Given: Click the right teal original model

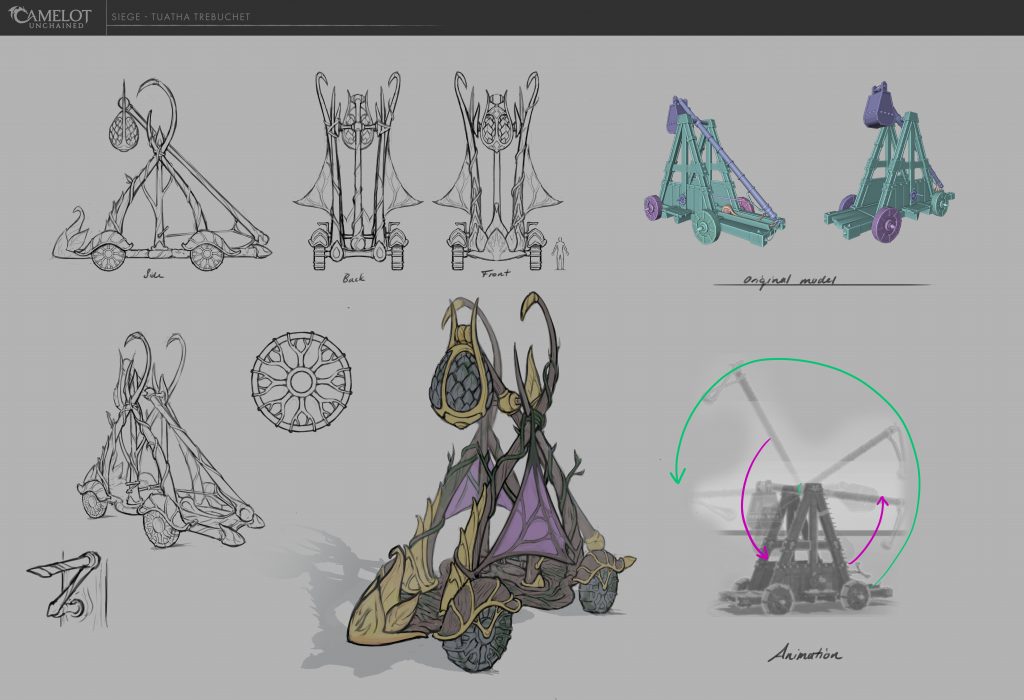Looking at the screenshot, I should (889, 163).
